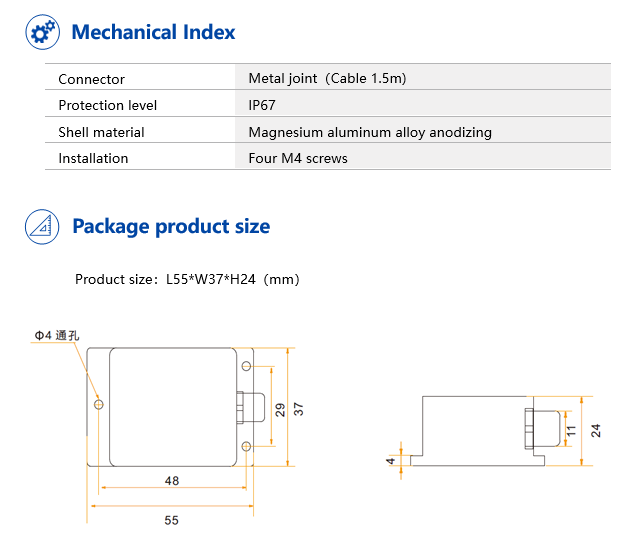Click the 48 dimension label
Screen dimensions: 632x551
click(x=172, y=480)
